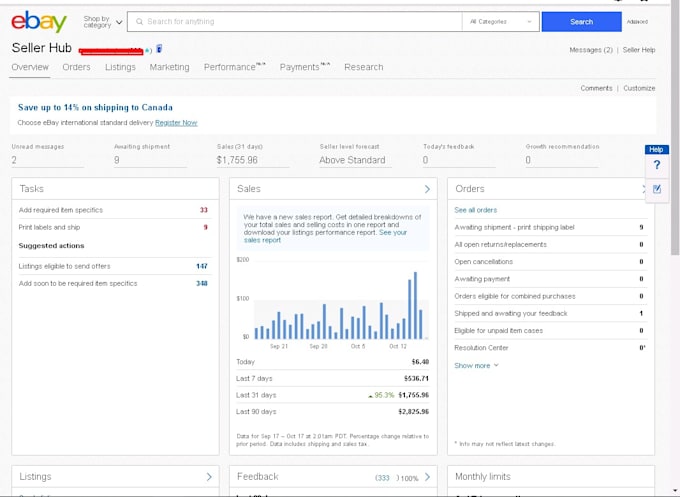Viewport: 680px width, 497px height.
Task: Click Register Now link
Action: click(176, 123)
